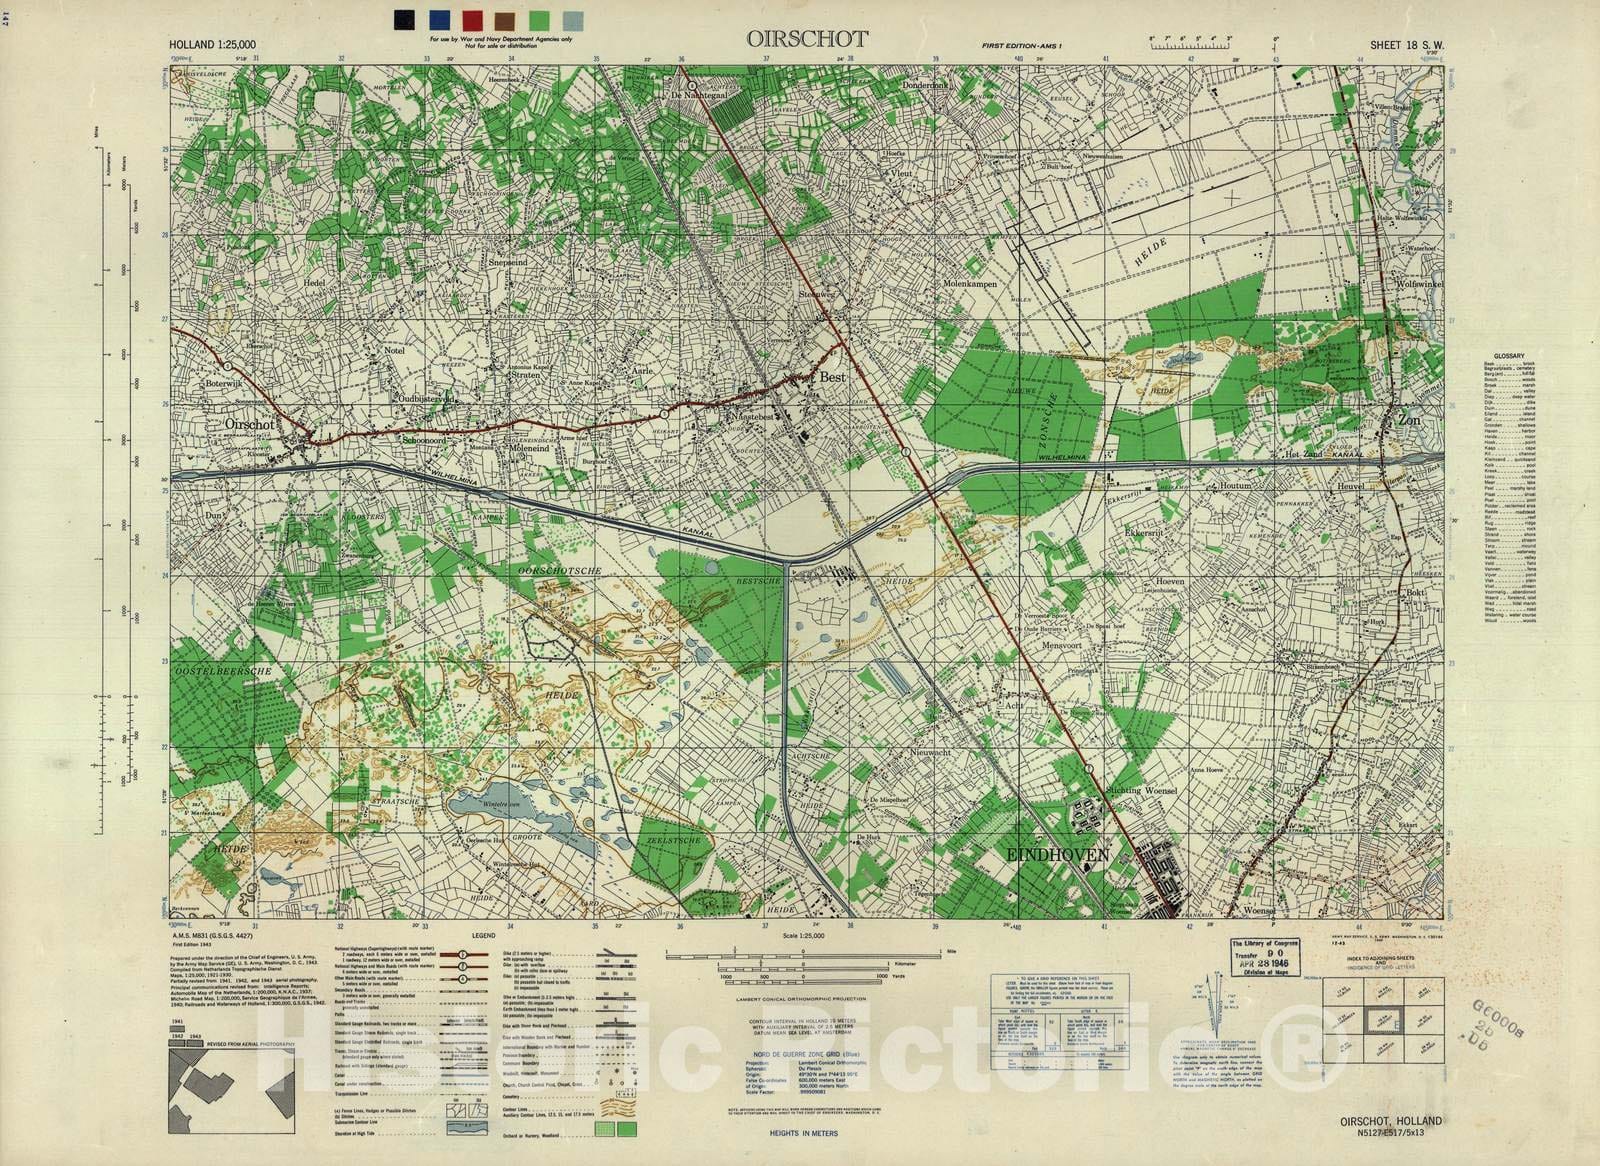This screenshot has width=1600, height=1166.
Task: Click the highway route marker 1 legend symbol
Action: click(462, 955)
